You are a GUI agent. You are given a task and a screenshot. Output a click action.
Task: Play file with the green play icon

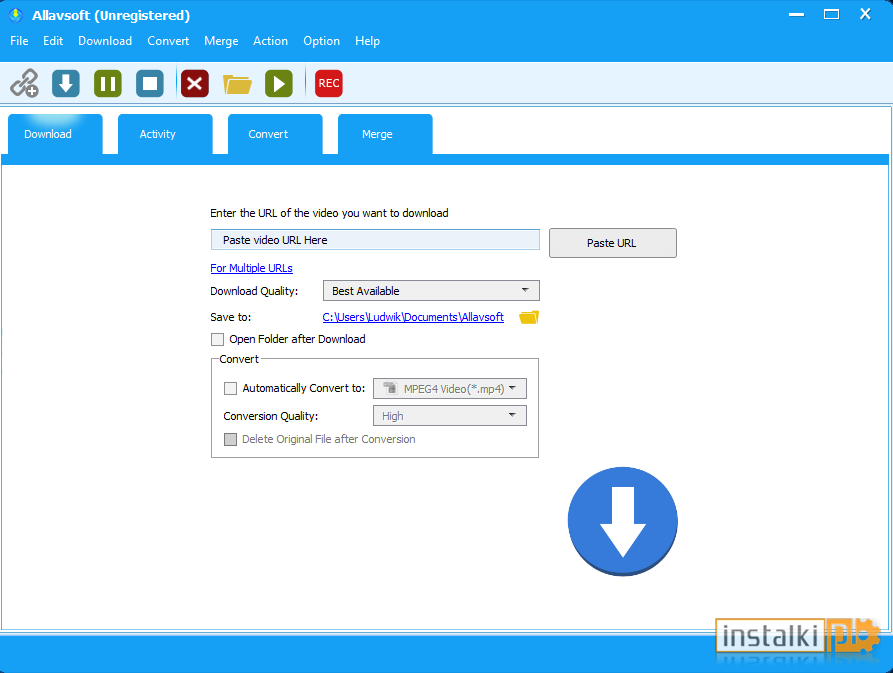point(279,84)
